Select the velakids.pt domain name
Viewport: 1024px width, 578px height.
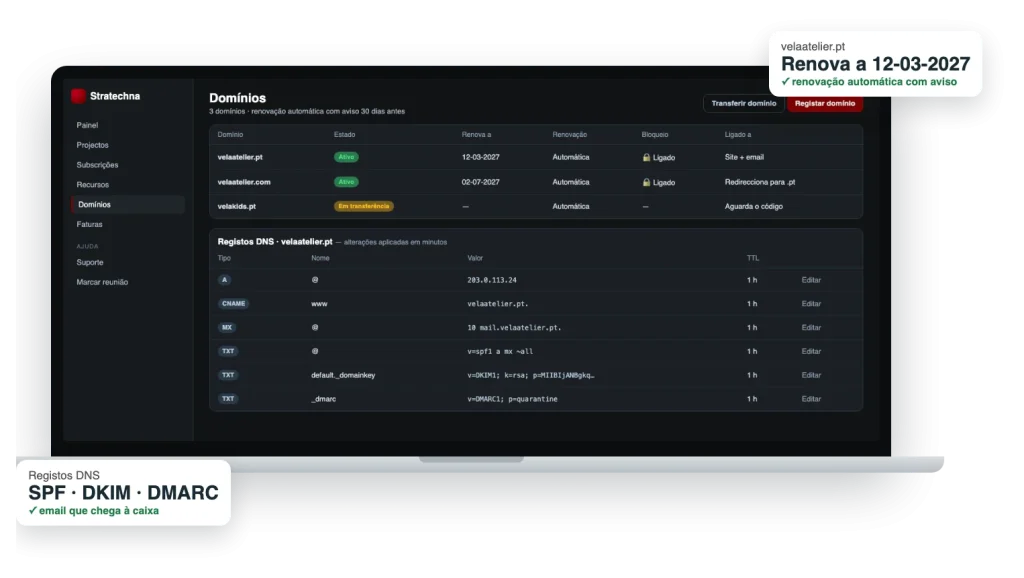[236, 206]
